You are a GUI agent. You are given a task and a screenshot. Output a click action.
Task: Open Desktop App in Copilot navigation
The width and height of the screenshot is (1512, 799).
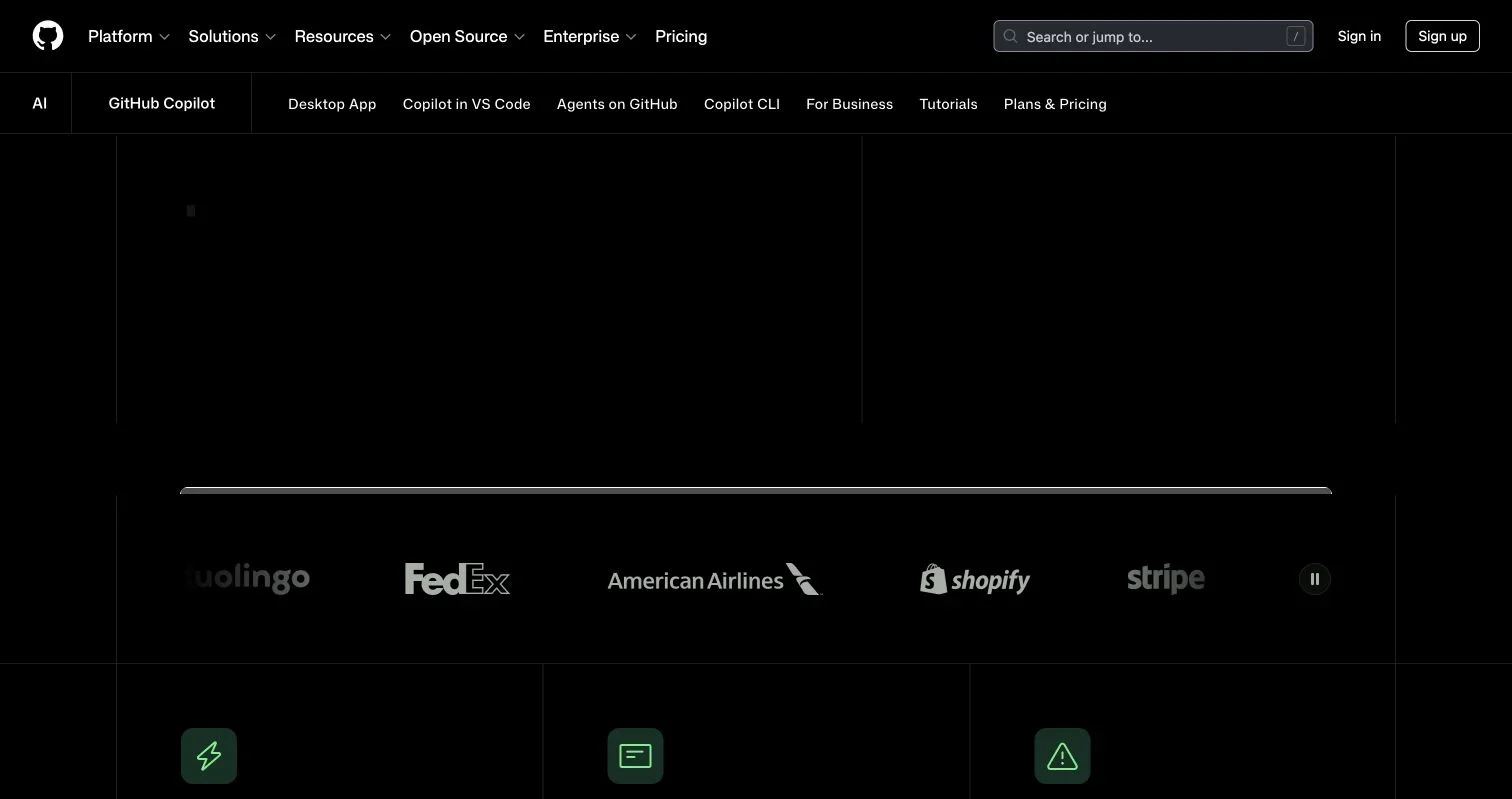click(x=332, y=104)
